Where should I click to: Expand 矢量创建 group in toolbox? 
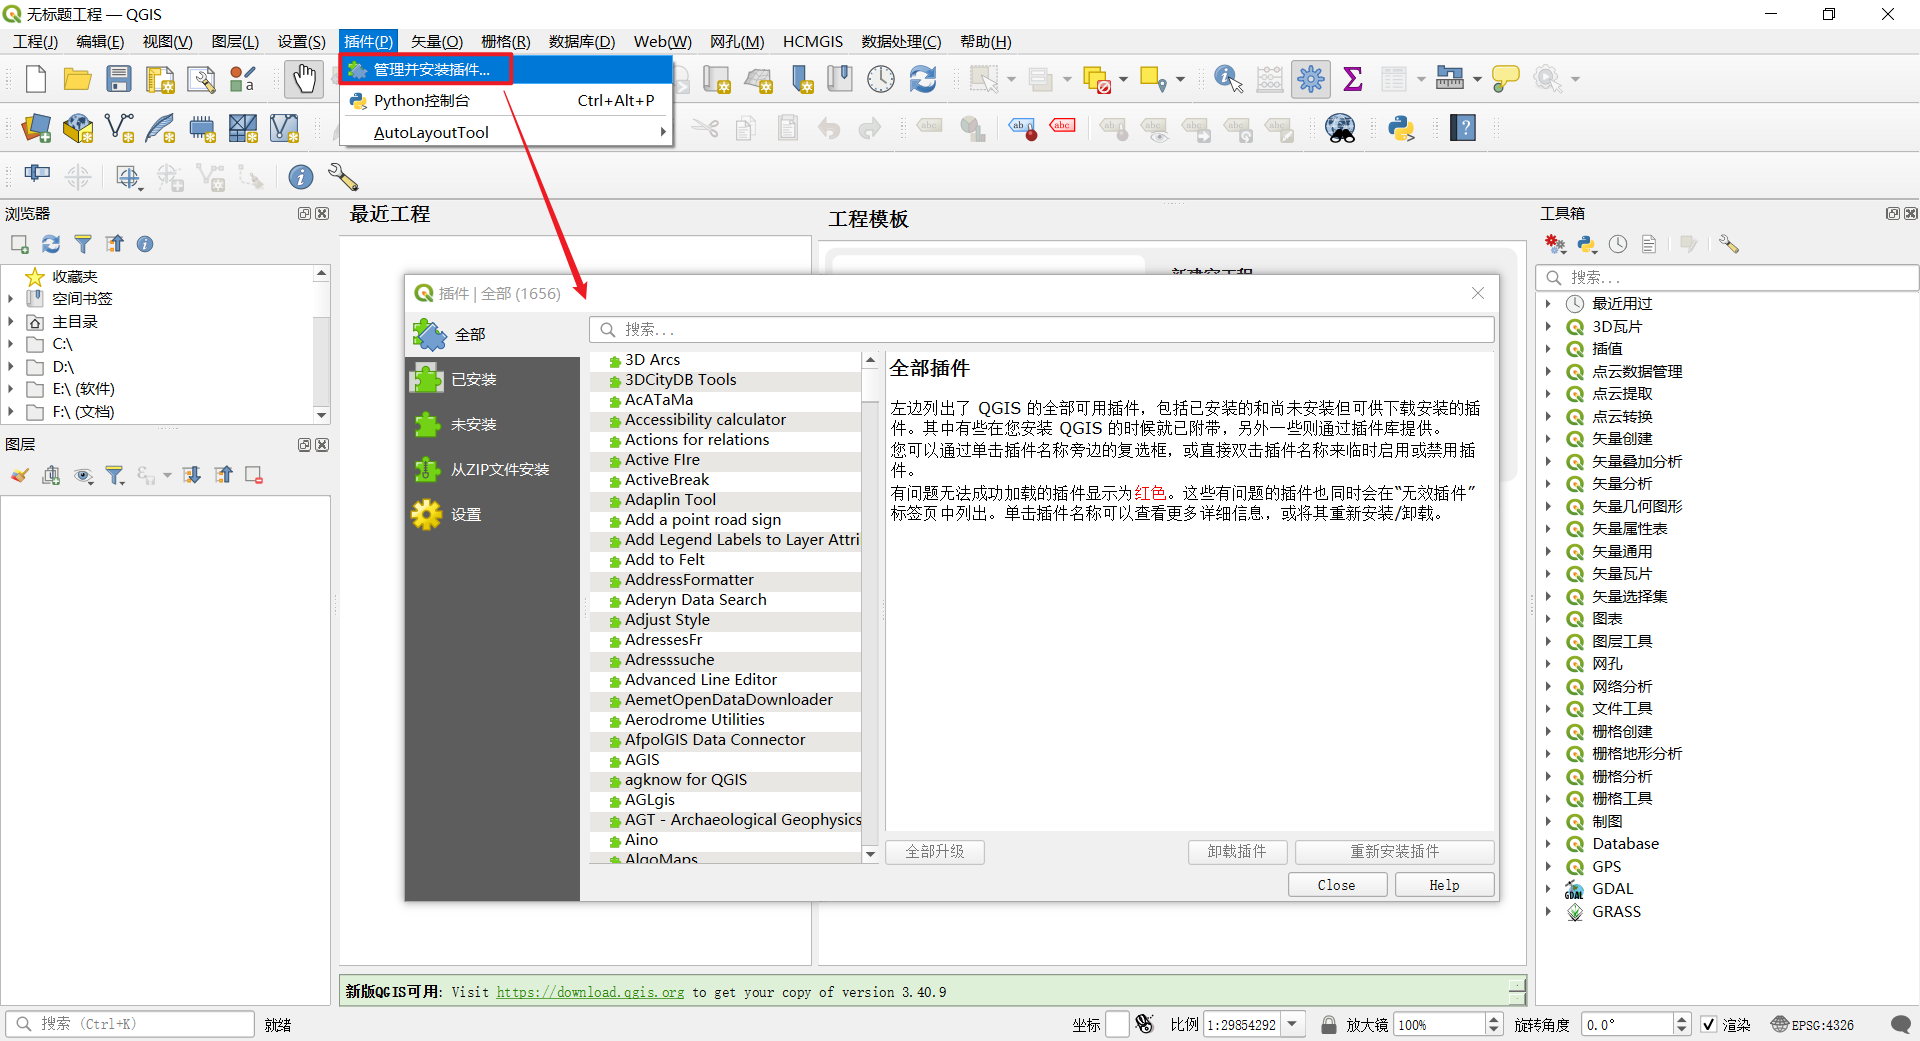pos(1548,439)
